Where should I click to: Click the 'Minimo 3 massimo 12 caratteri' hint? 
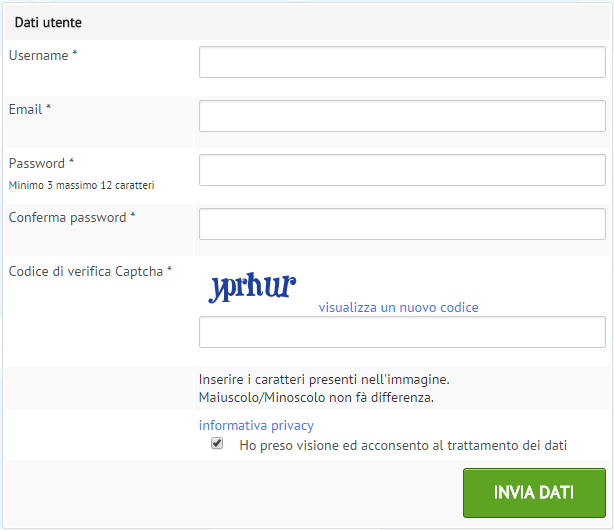point(81,185)
